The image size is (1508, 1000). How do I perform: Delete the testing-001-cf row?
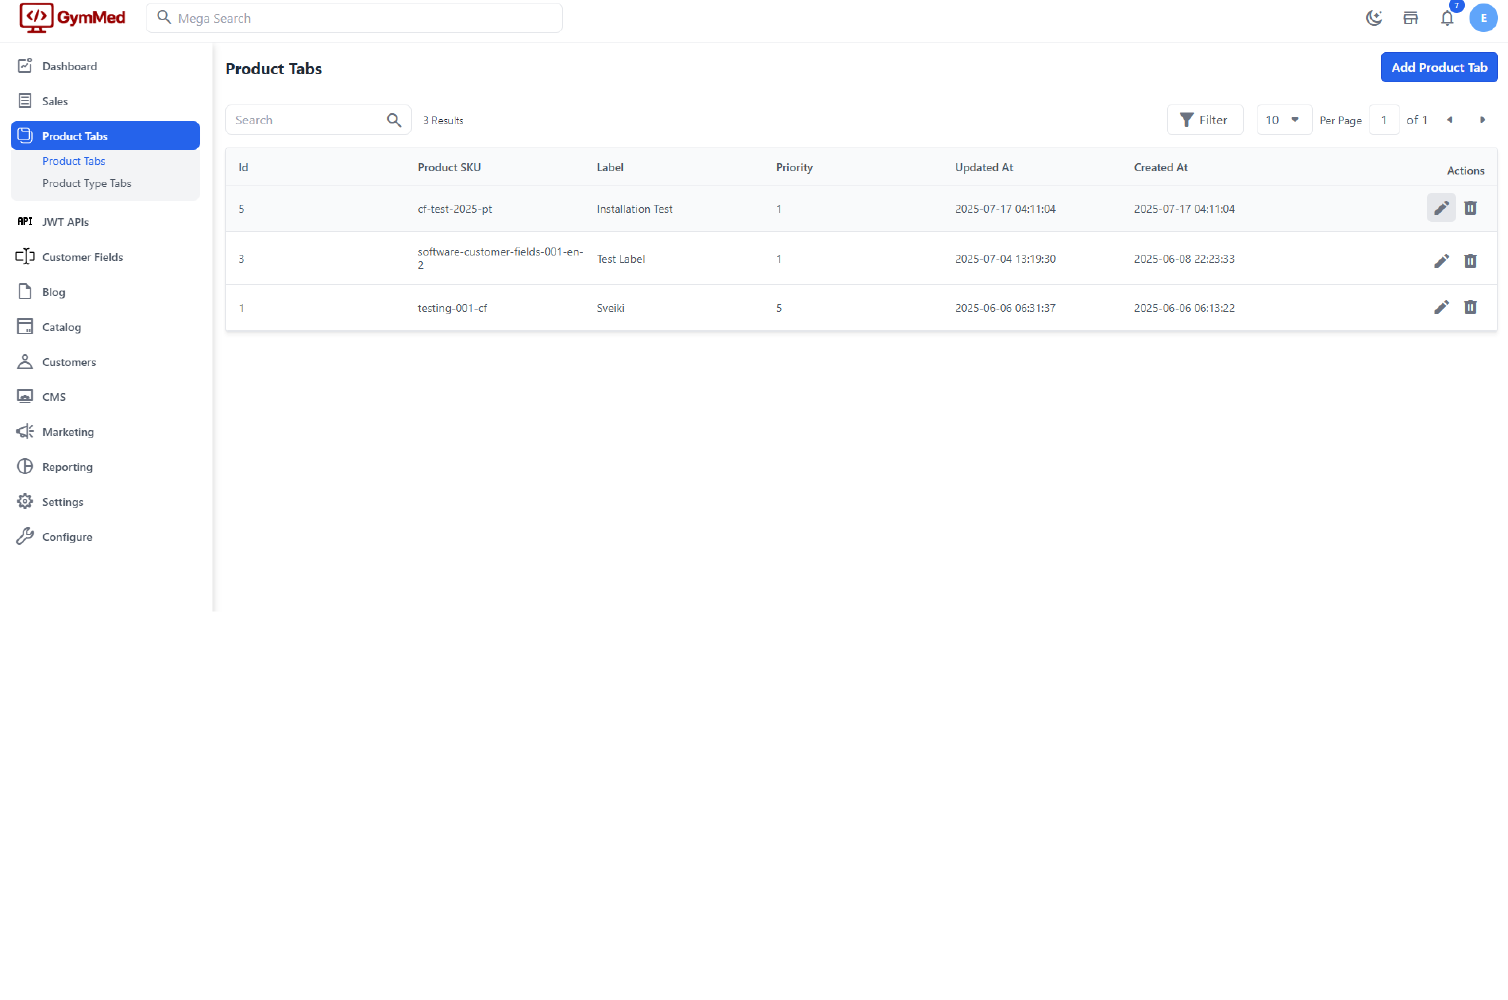1470,307
